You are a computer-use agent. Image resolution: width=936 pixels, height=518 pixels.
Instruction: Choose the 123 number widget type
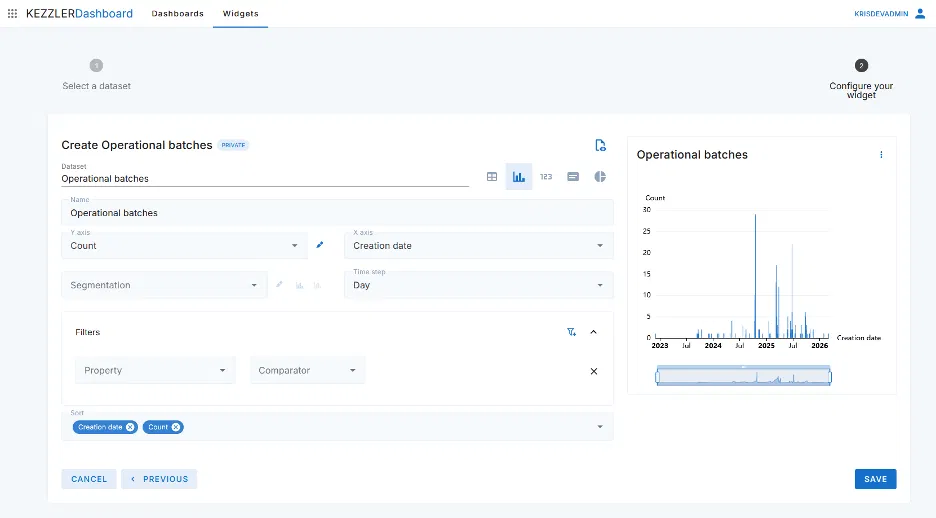(x=546, y=177)
